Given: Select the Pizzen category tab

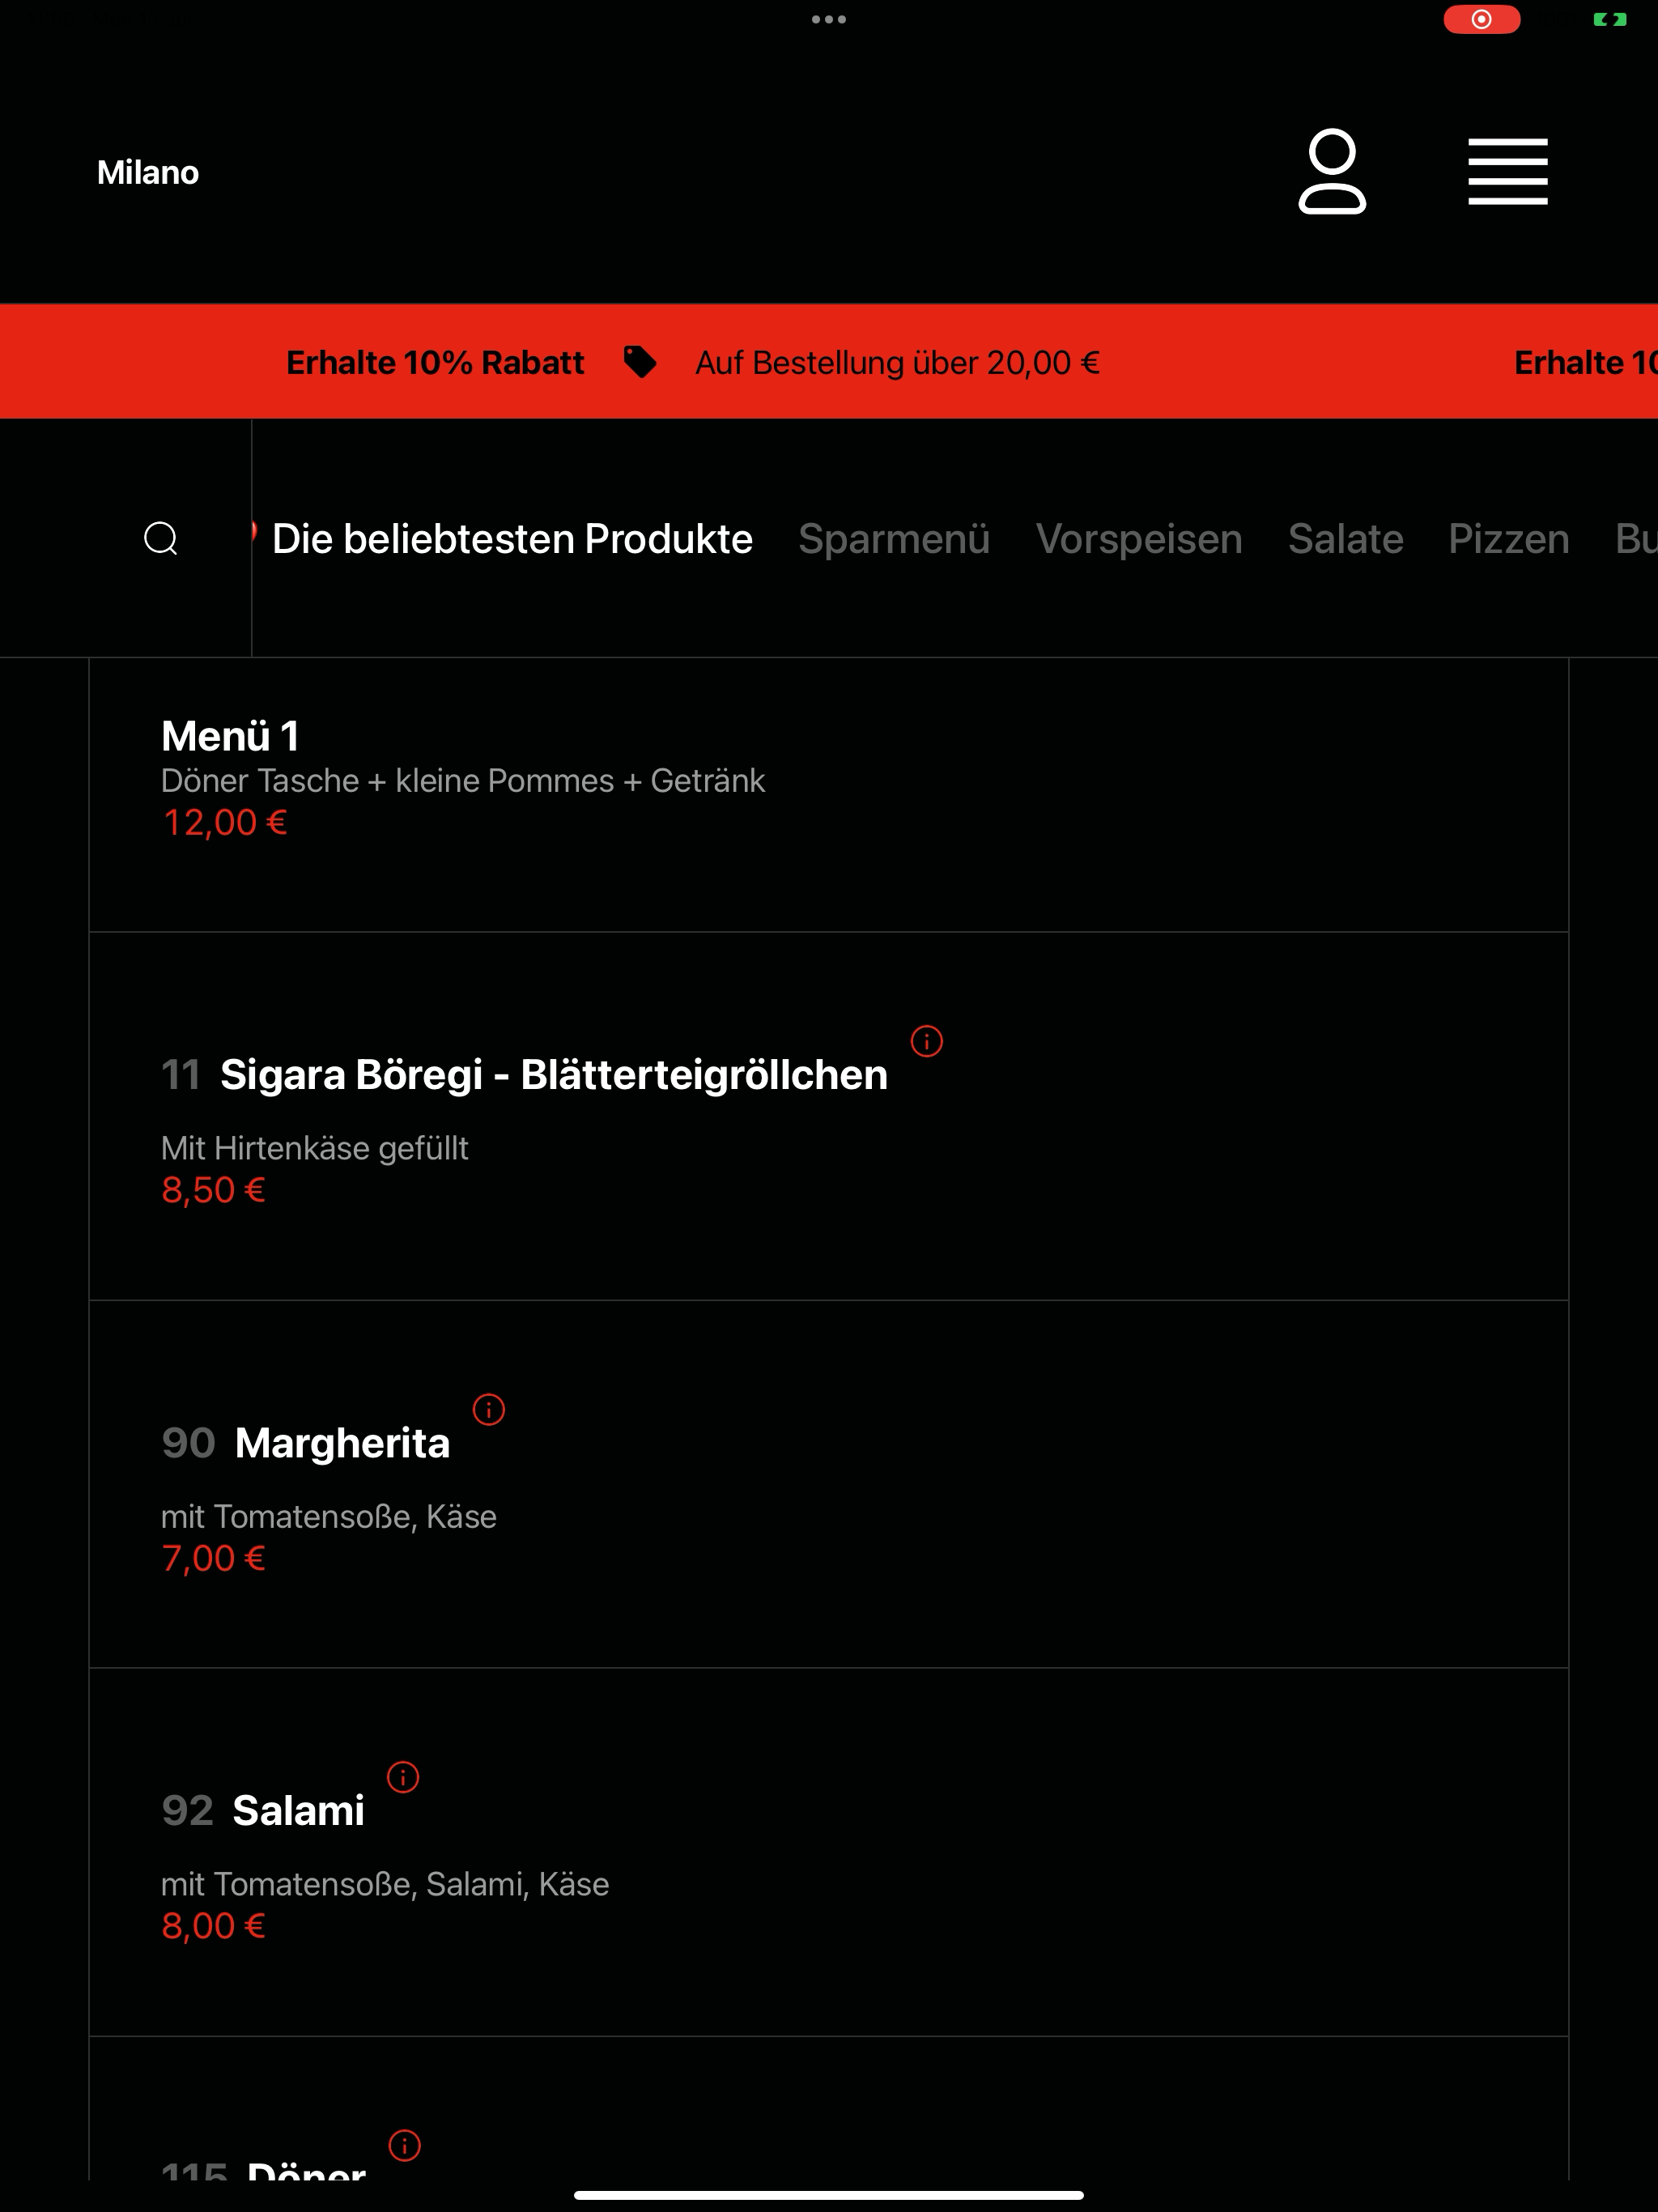Looking at the screenshot, I should (1508, 539).
